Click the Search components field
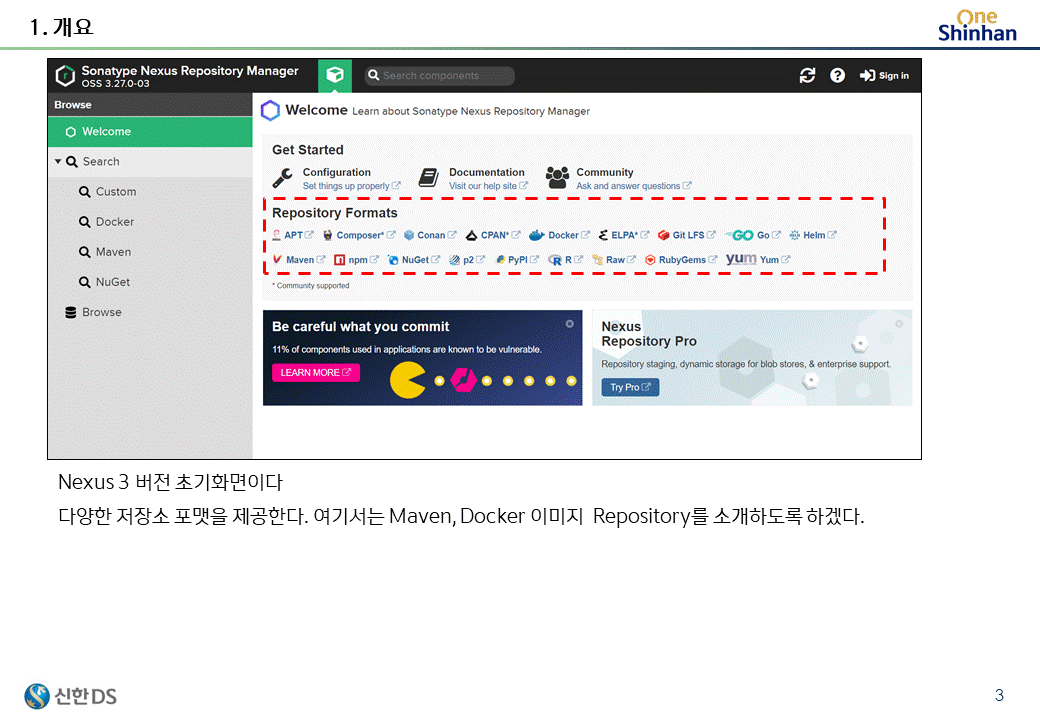1040x720 pixels. (x=440, y=76)
